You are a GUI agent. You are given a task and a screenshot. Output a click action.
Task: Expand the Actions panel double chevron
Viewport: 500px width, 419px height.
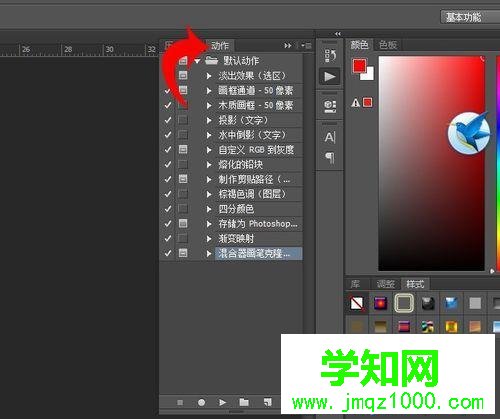(287, 45)
